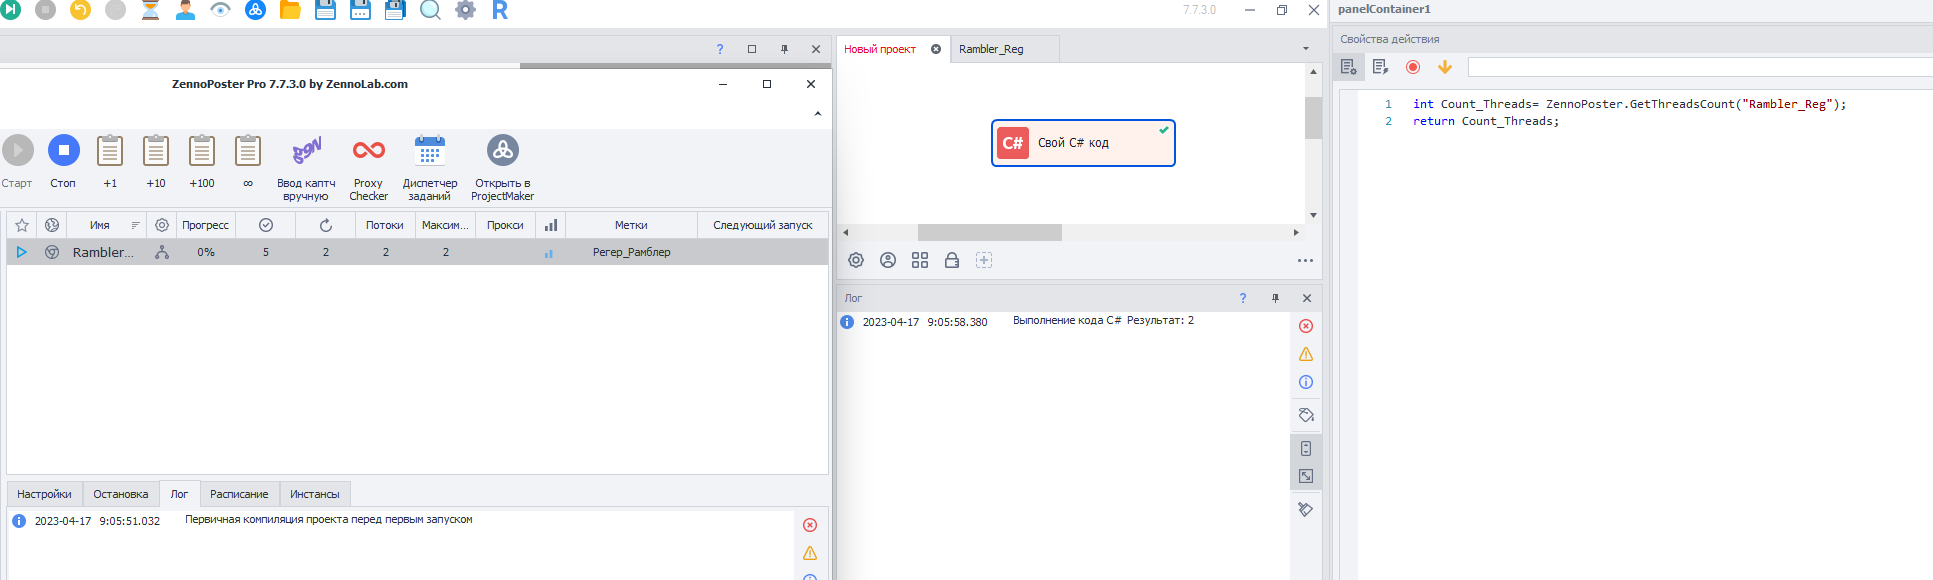Click the profile circle icon below canvas
Image resolution: width=1933 pixels, height=580 pixels.
888,260
